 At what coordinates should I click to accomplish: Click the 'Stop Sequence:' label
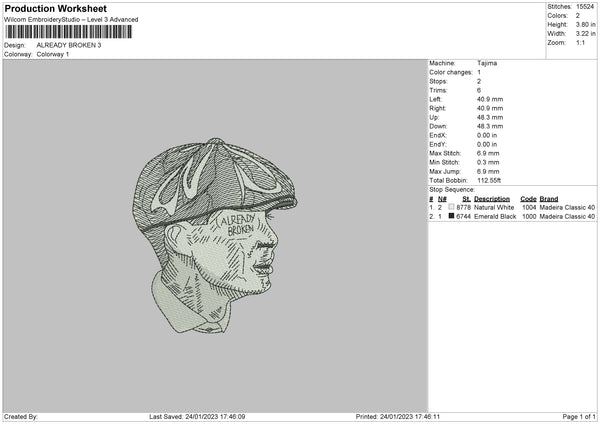pyautogui.click(x=452, y=189)
